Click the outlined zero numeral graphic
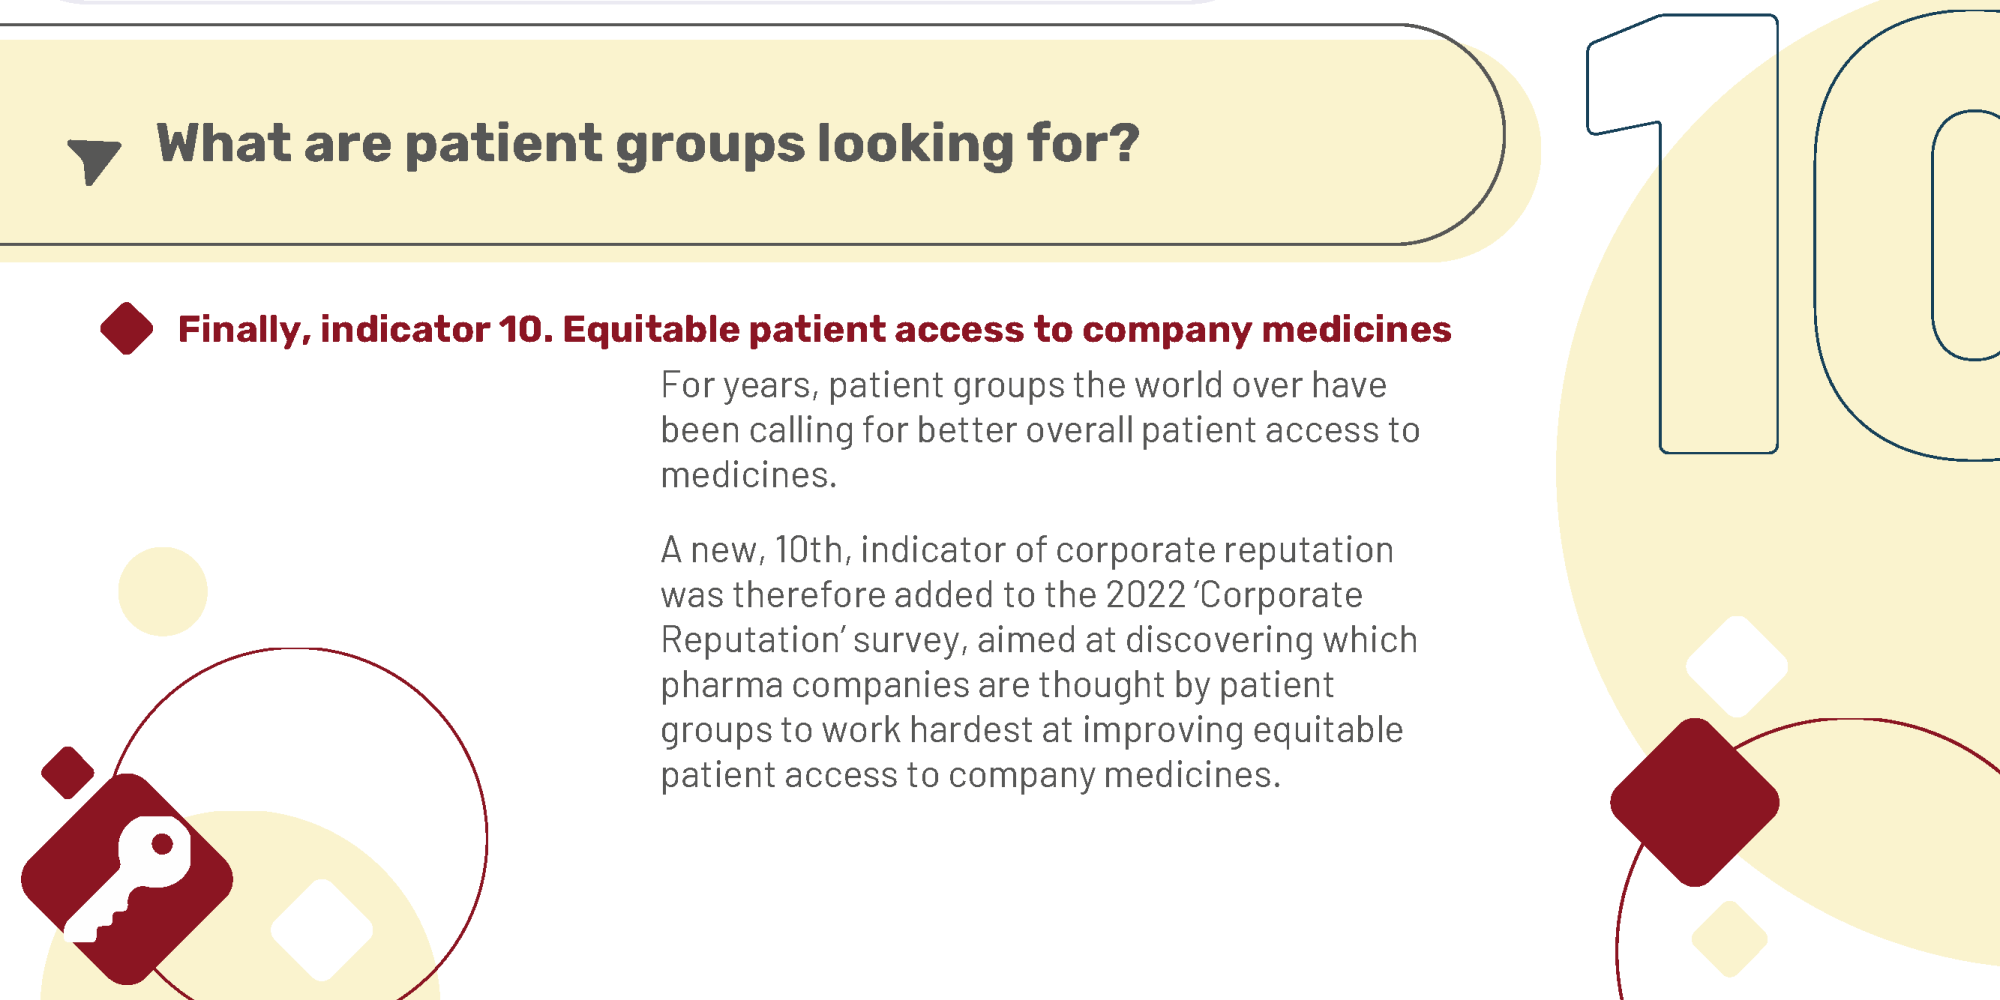The height and width of the screenshot is (1000, 2000). [1907, 235]
